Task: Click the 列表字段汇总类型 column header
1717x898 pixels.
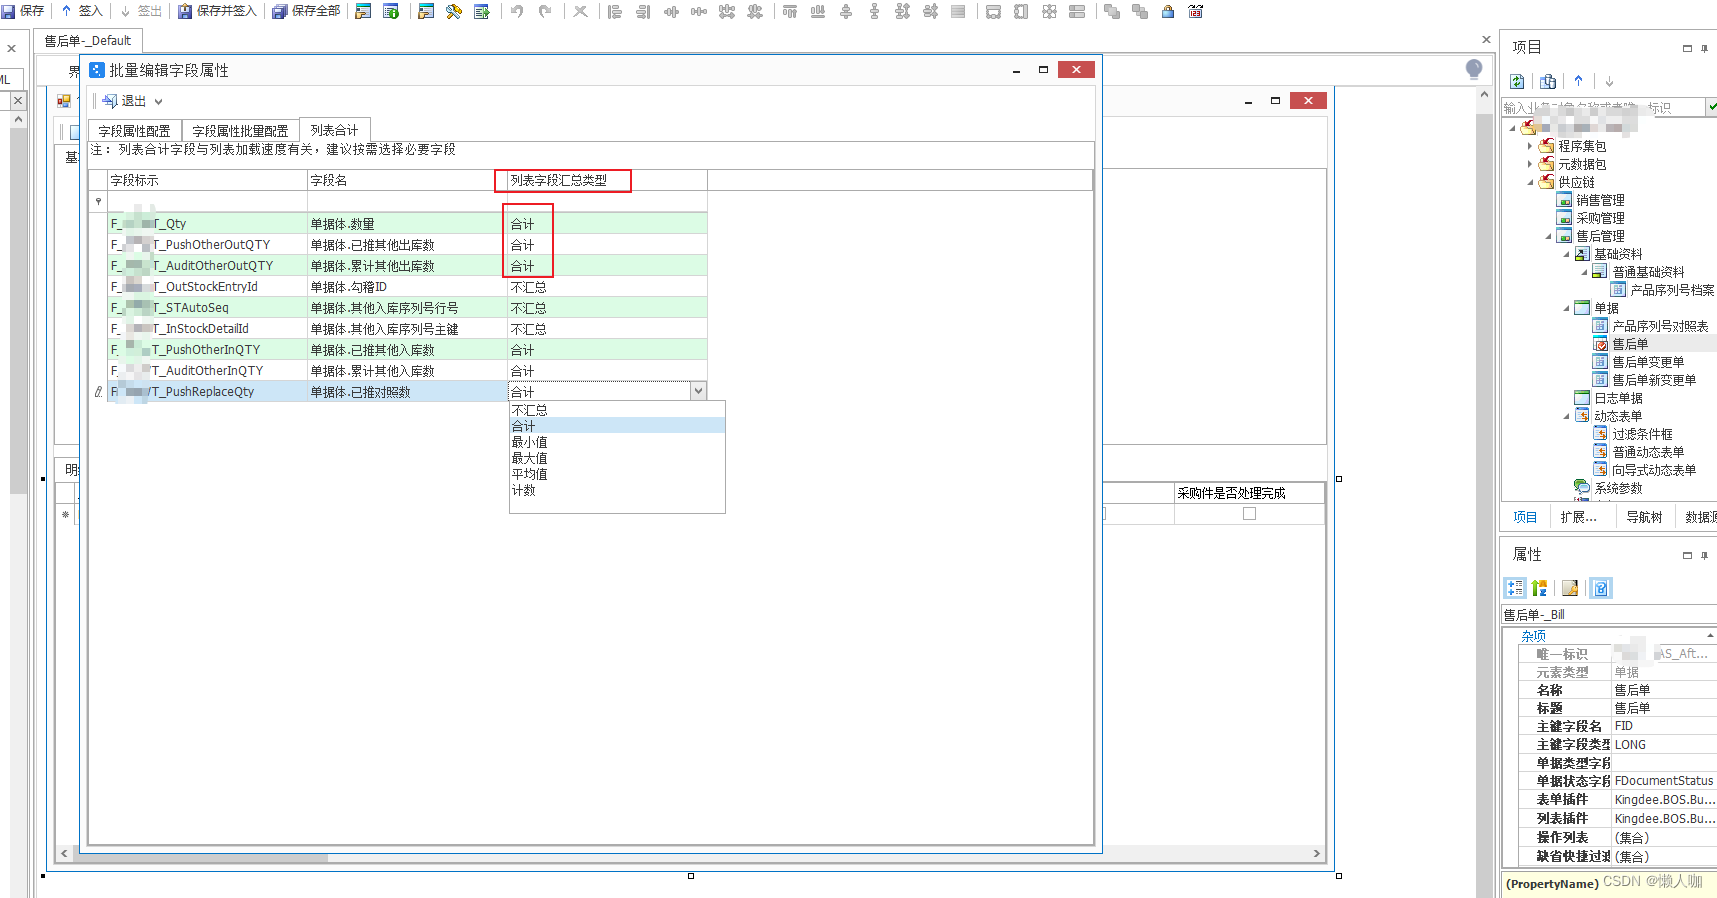Action: (607, 180)
